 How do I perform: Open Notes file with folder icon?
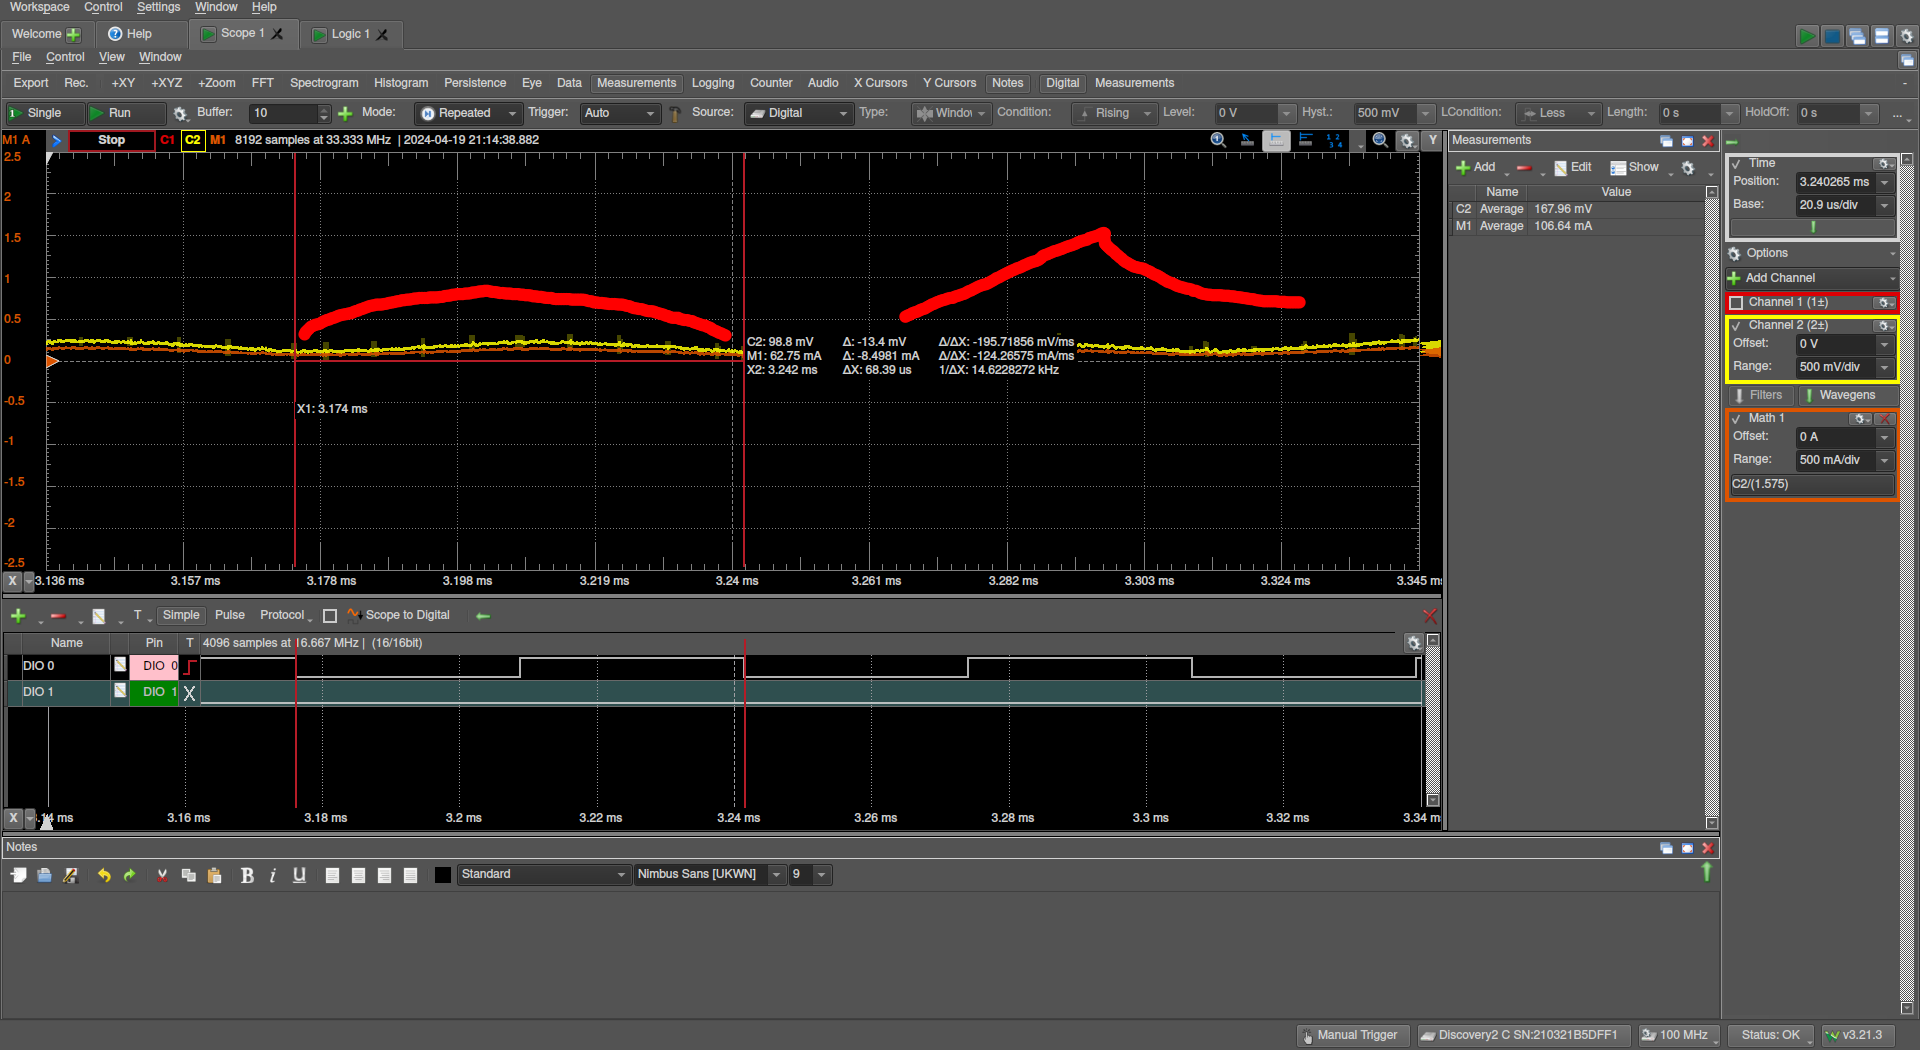point(44,875)
